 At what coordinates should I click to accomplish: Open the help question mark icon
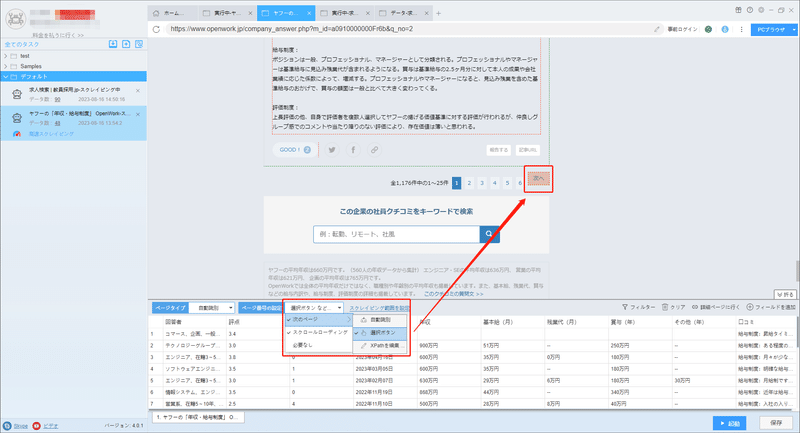coord(749,10)
